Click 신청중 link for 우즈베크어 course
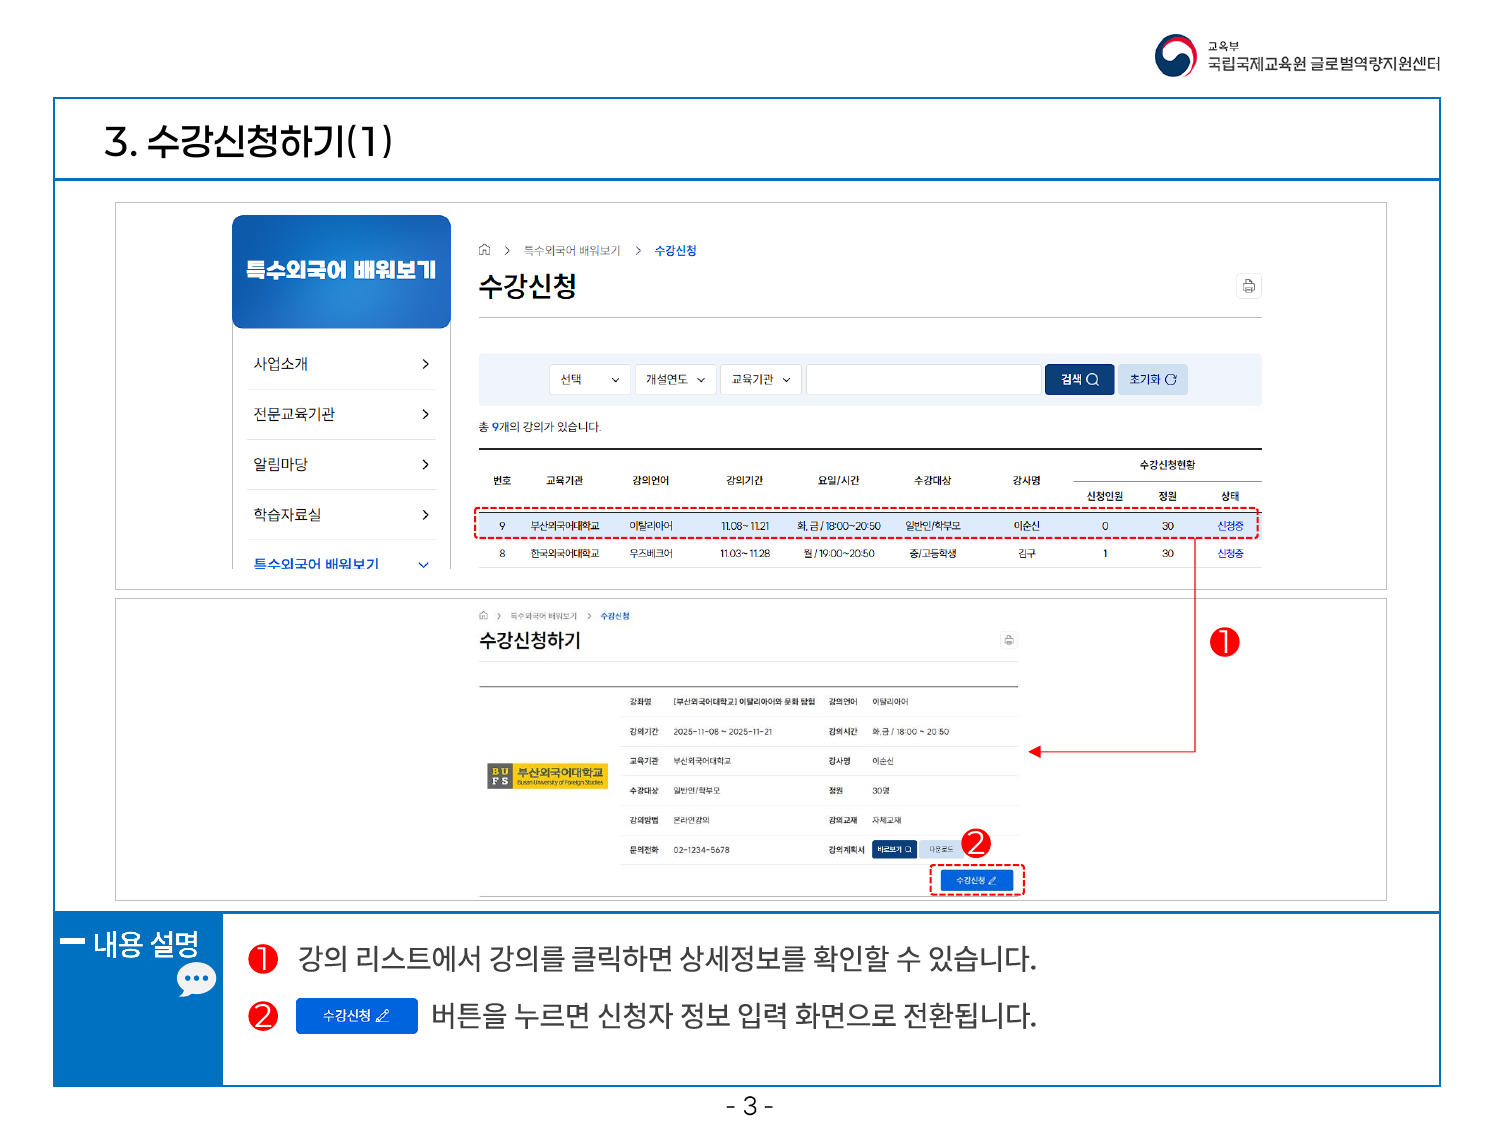 (x=1230, y=553)
